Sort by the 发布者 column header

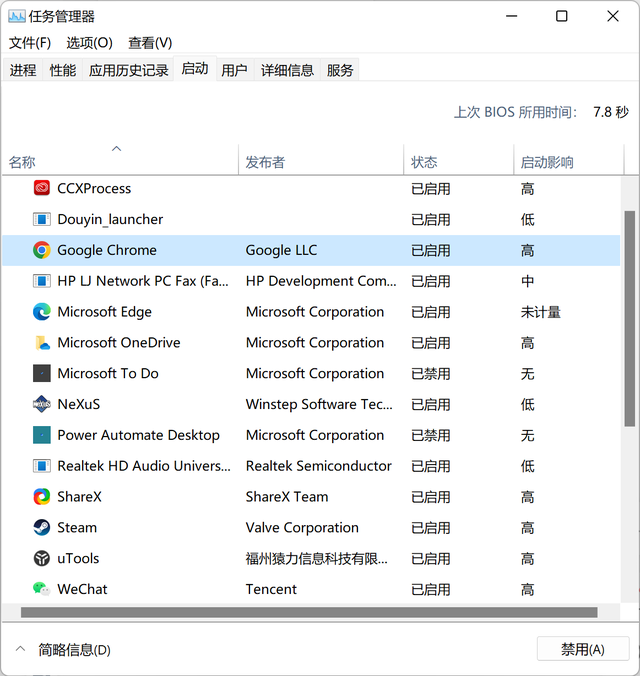click(x=321, y=160)
